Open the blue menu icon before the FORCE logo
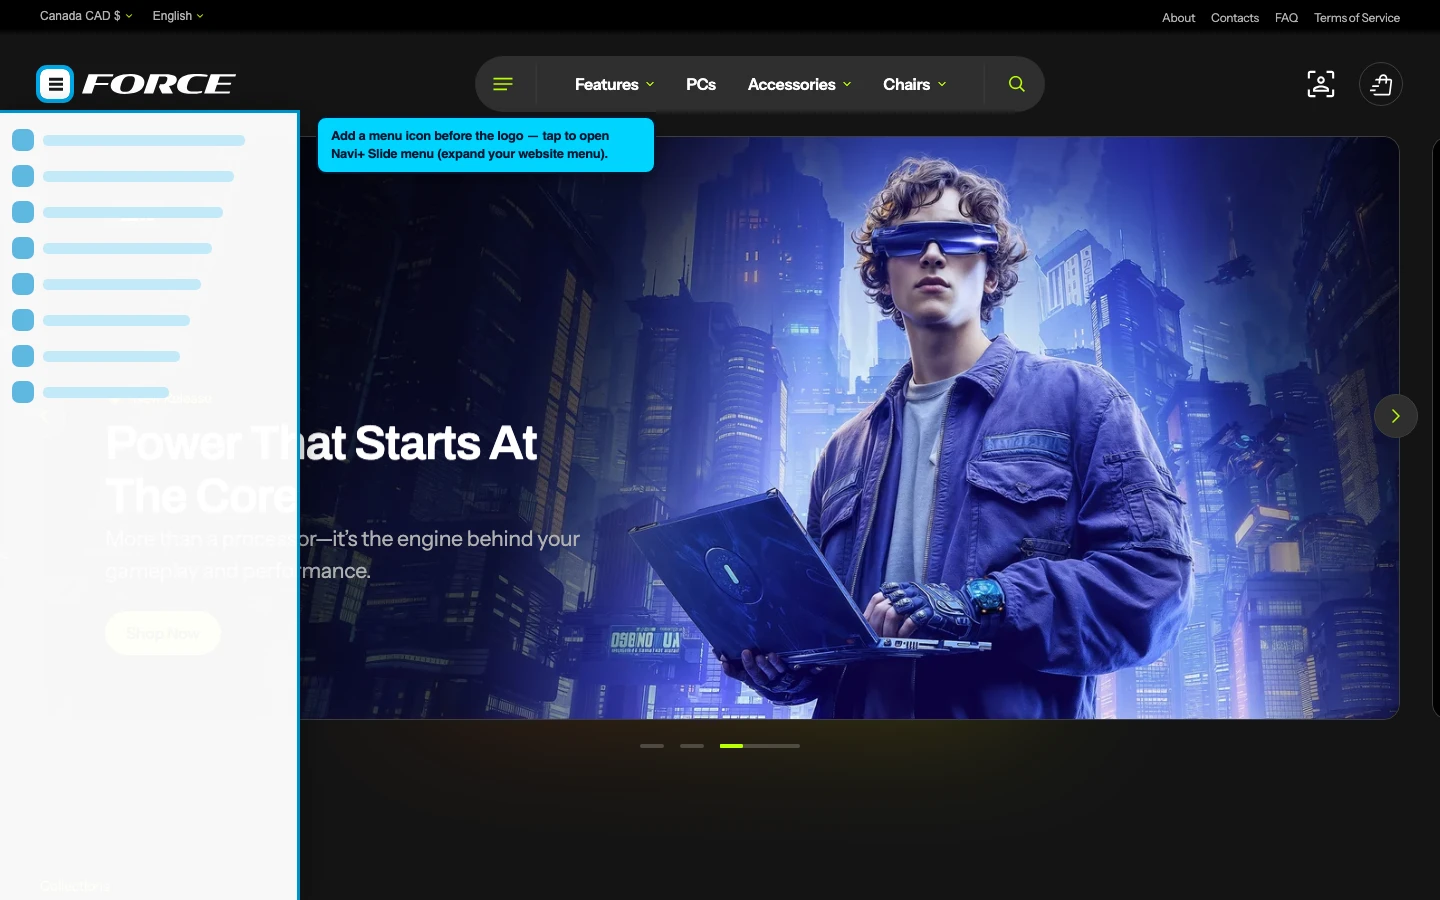This screenshot has height=900, width=1440. 55,84
